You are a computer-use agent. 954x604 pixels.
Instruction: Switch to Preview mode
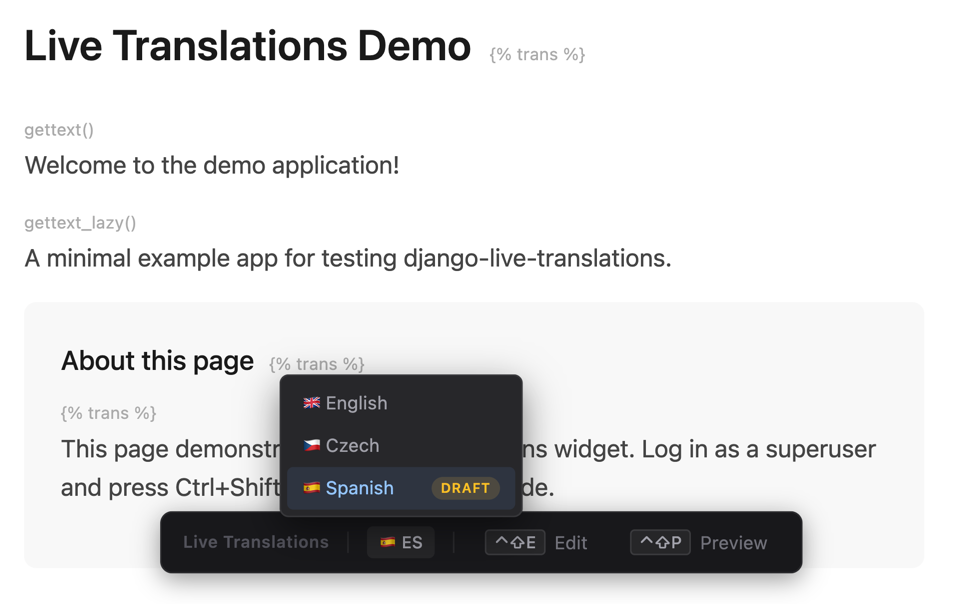click(x=734, y=542)
